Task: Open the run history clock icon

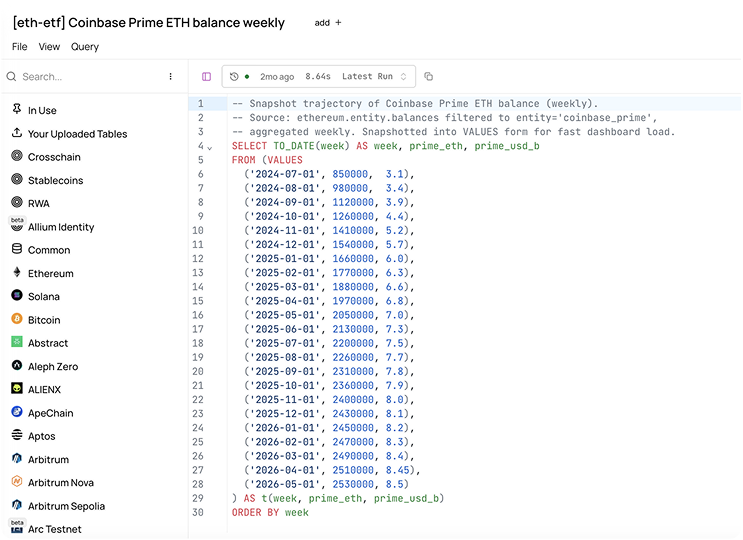Action: point(234,76)
